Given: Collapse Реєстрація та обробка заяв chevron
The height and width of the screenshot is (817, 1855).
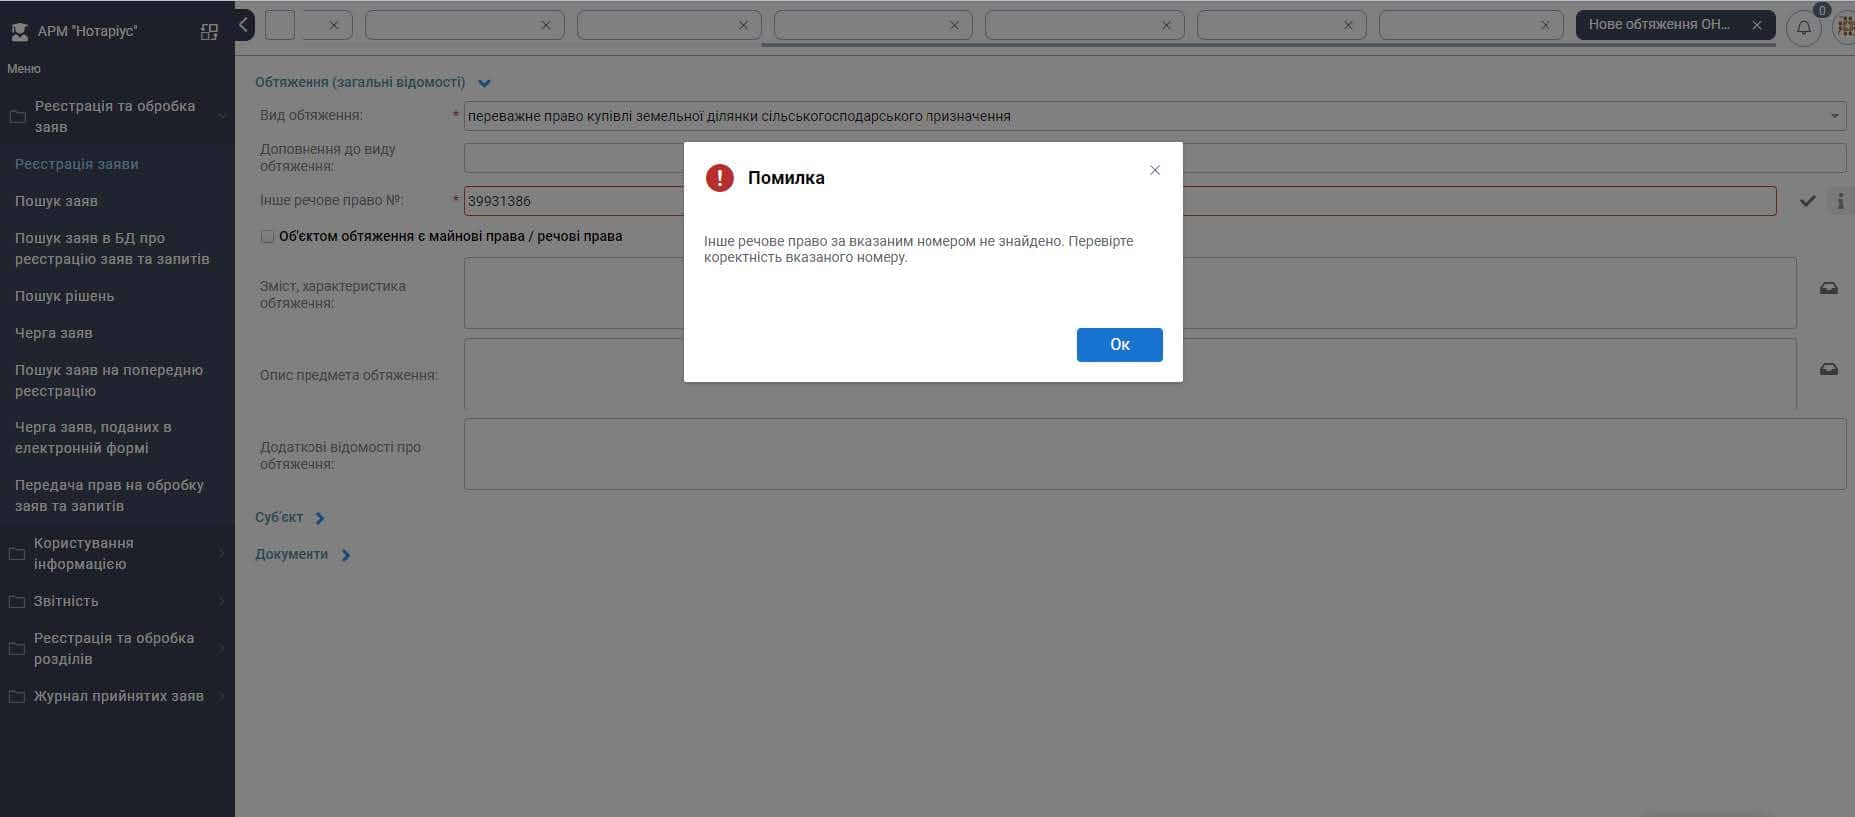Looking at the screenshot, I should pyautogui.click(x=222, y=116).
